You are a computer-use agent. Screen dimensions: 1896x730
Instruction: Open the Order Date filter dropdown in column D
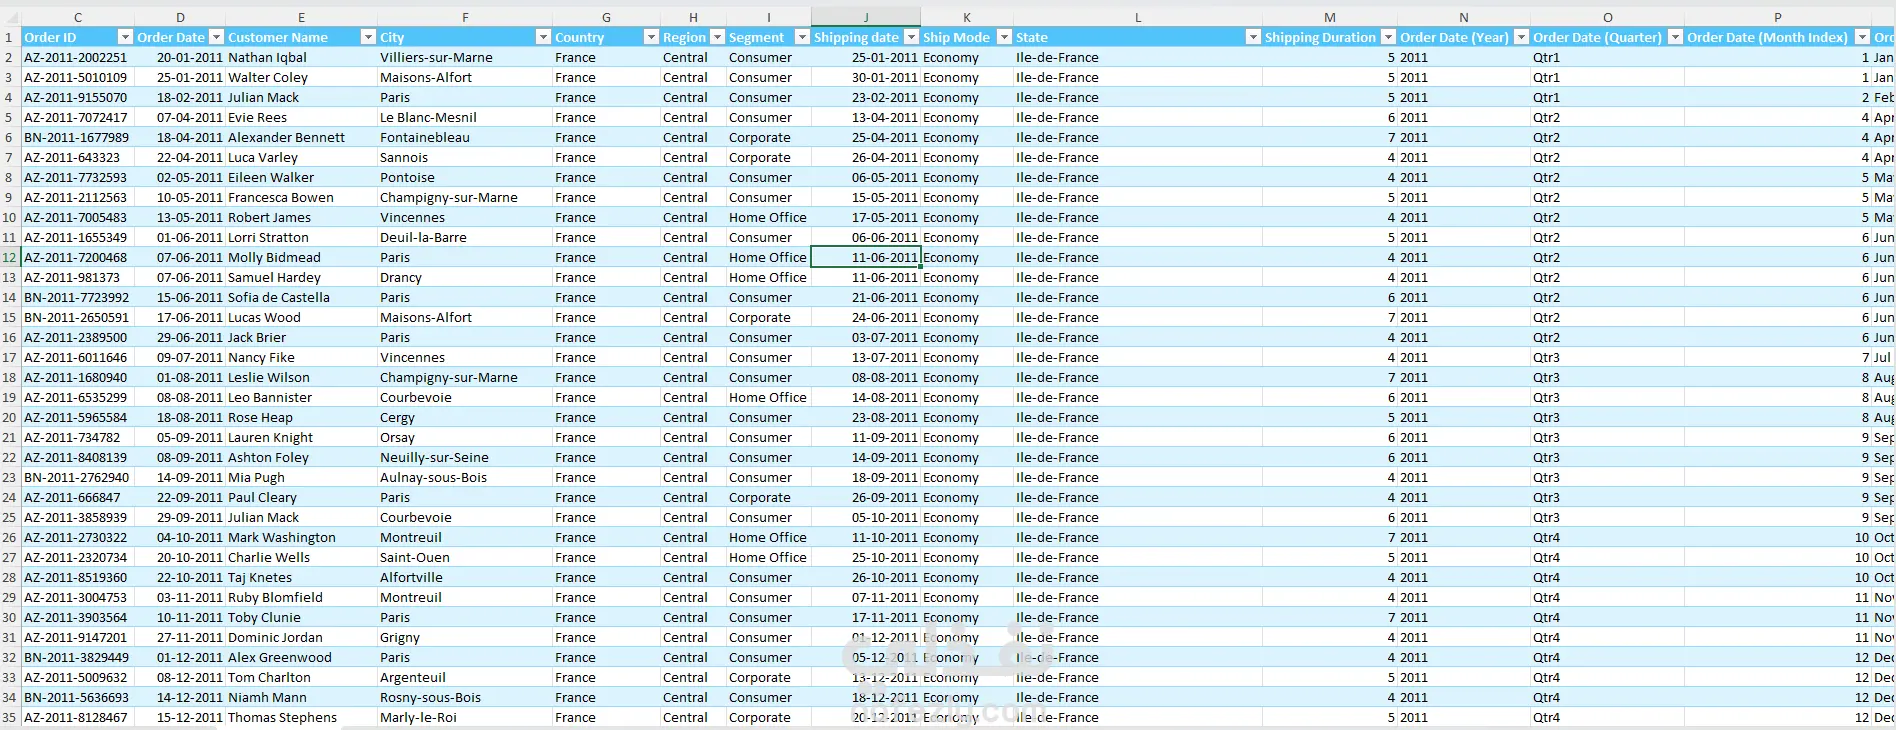pos(216,37)
